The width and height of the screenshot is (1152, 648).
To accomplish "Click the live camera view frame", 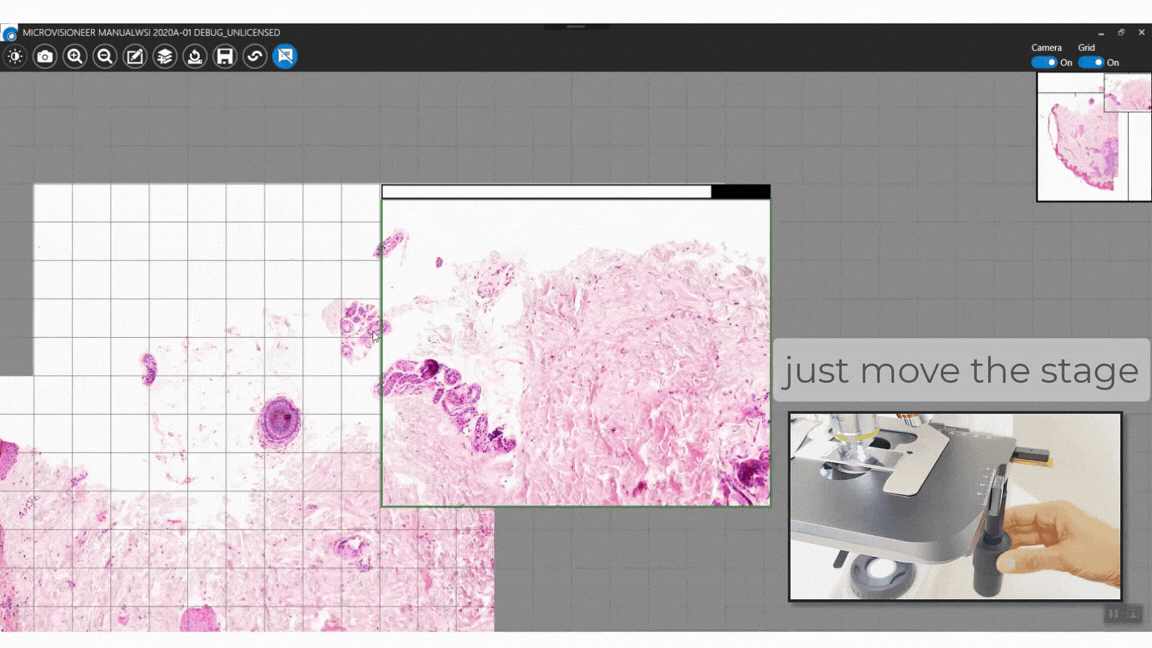I will pos(576,353).
